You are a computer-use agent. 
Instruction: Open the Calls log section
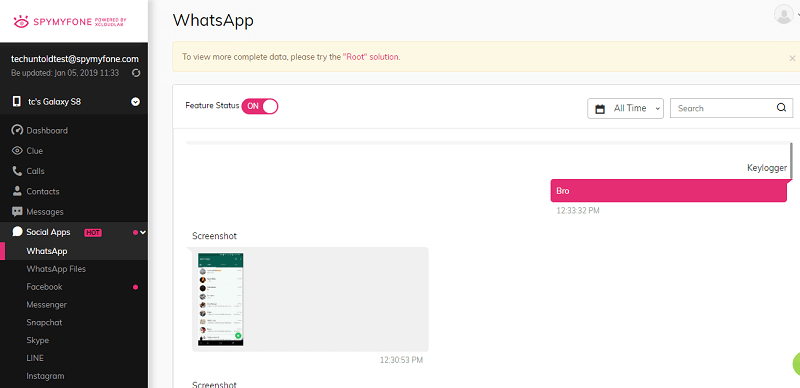coord(35,171)
